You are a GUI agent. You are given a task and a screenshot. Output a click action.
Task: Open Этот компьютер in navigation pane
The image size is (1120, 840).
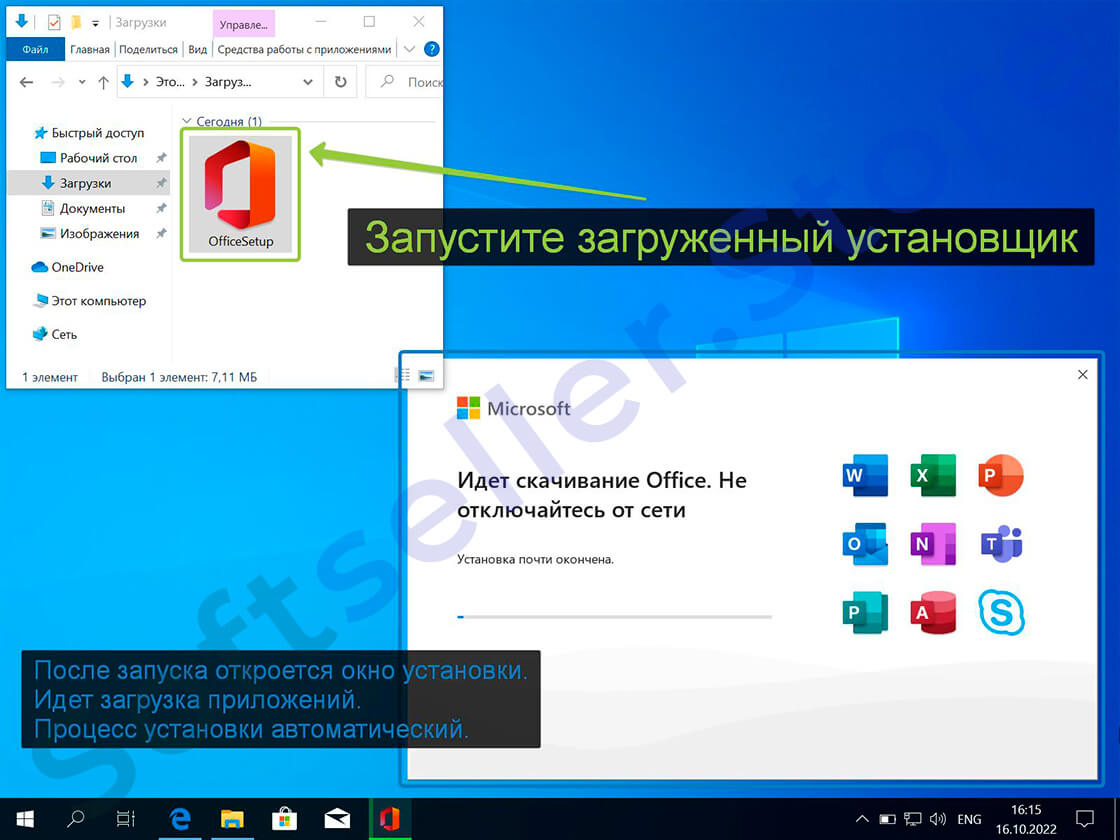coord(90,301)
